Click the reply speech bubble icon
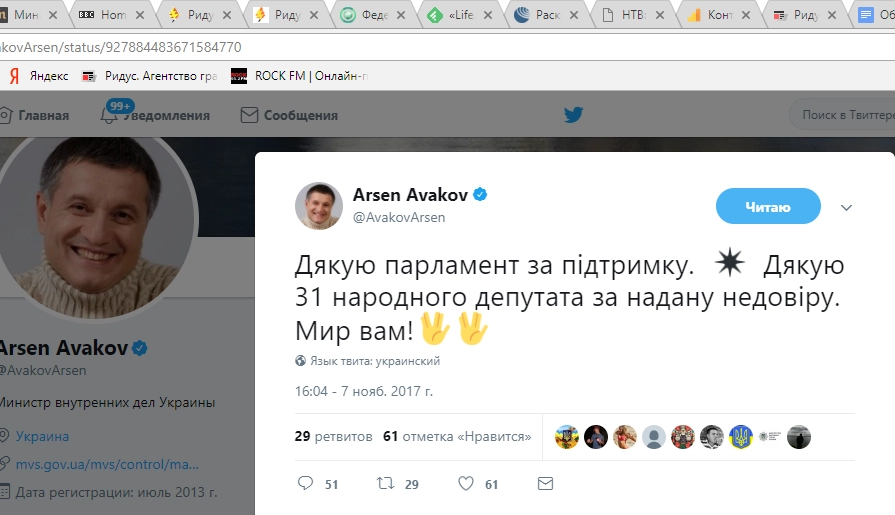Viewport: 895px width, 515px height. point(305,483)
